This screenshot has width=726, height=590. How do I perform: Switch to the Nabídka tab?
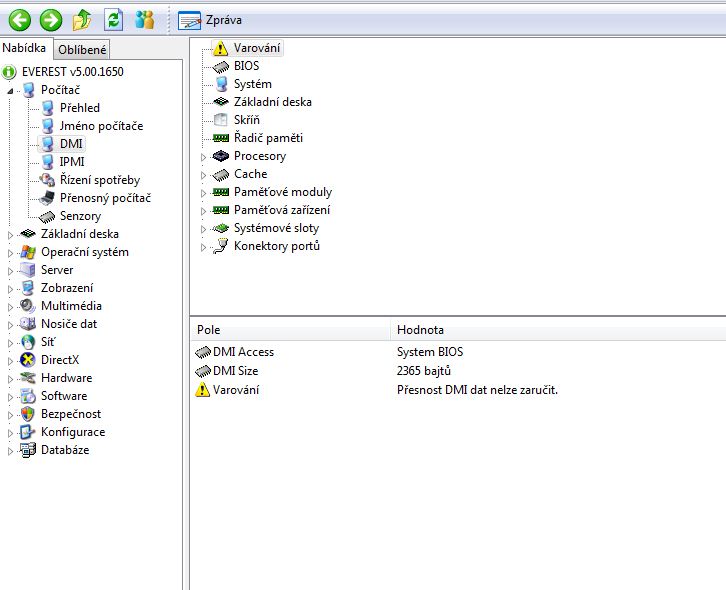[26, 49]
